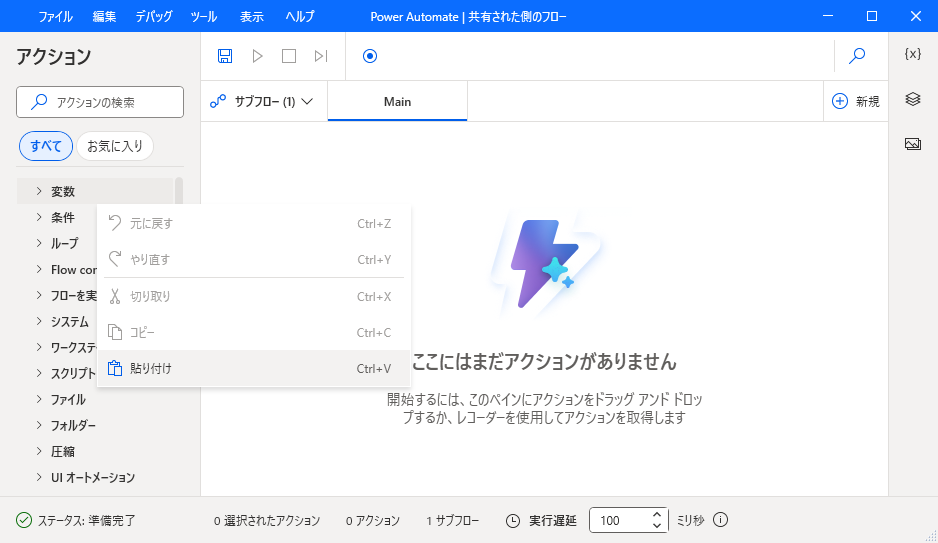This screenshot has width=938, height=543.
Task: Click the 0 選択されたアクション status
Action: (x=267, y=520)
